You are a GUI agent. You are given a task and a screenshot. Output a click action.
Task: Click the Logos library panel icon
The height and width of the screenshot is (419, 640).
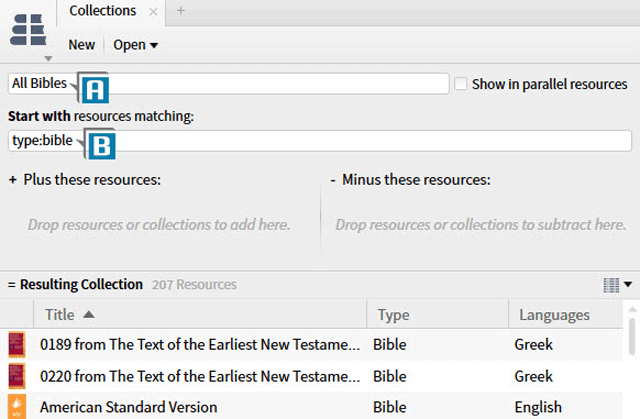(x=28, y=29)
